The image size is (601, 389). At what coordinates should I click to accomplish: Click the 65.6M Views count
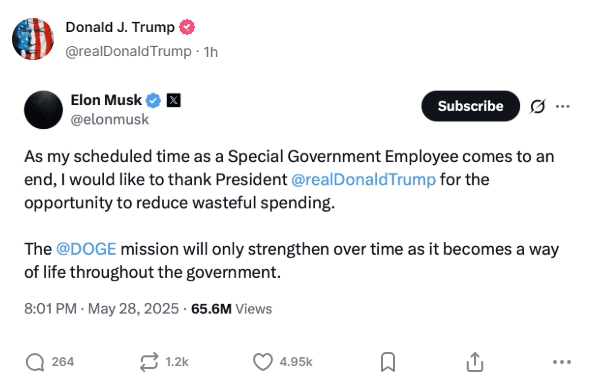[232, 309]
